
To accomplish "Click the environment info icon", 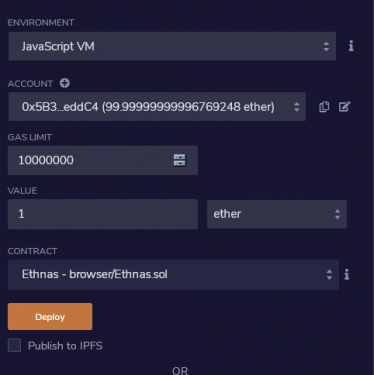I will pyautogui.click(x=351, y=46).
